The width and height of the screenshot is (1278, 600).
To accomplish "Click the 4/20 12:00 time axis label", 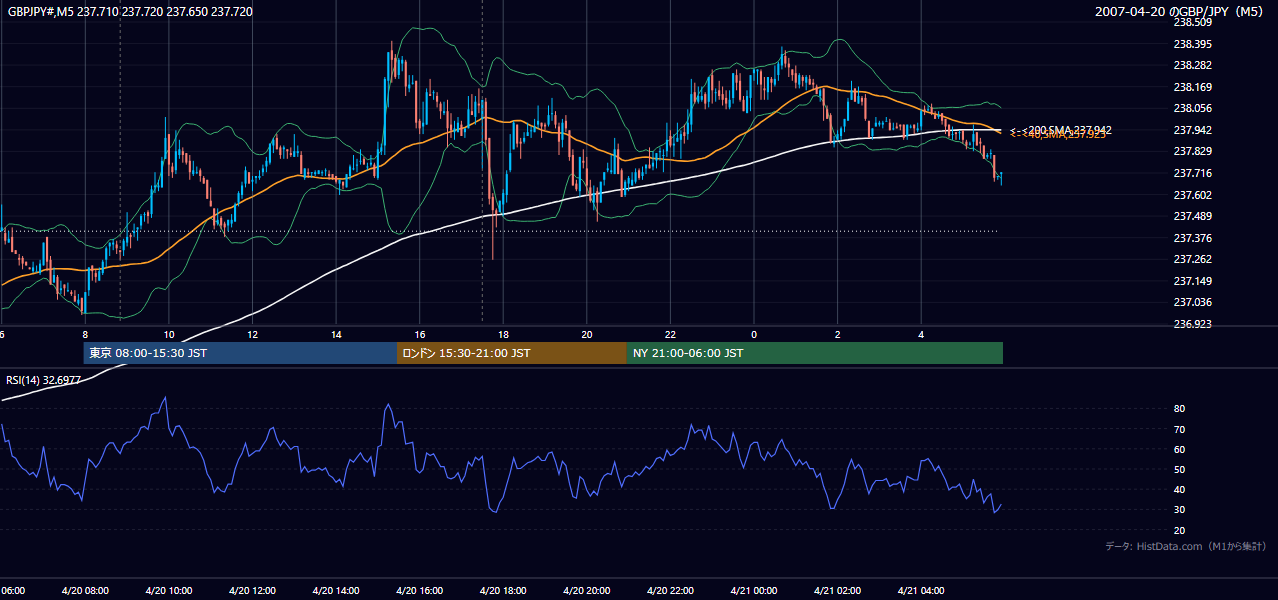I will pyautogui.click(x=252, y=591).
